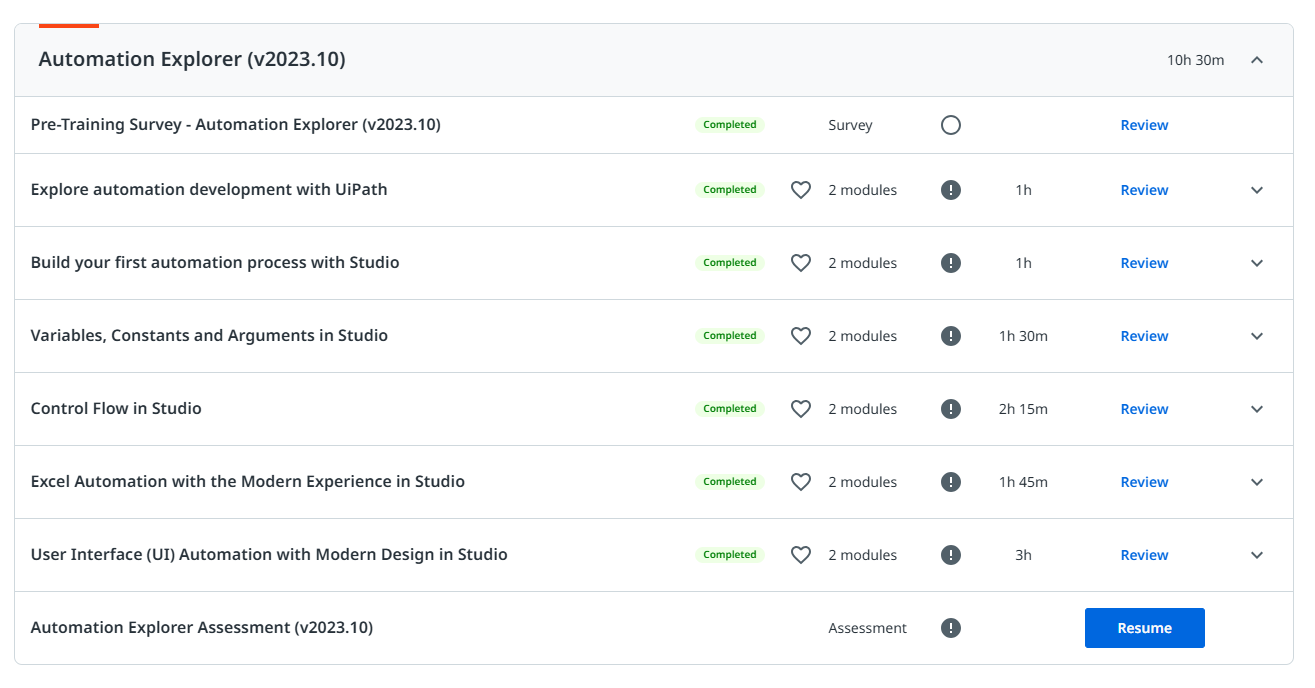
Task: Click the '2h 15m' duration
Action: coord(1023,409)
